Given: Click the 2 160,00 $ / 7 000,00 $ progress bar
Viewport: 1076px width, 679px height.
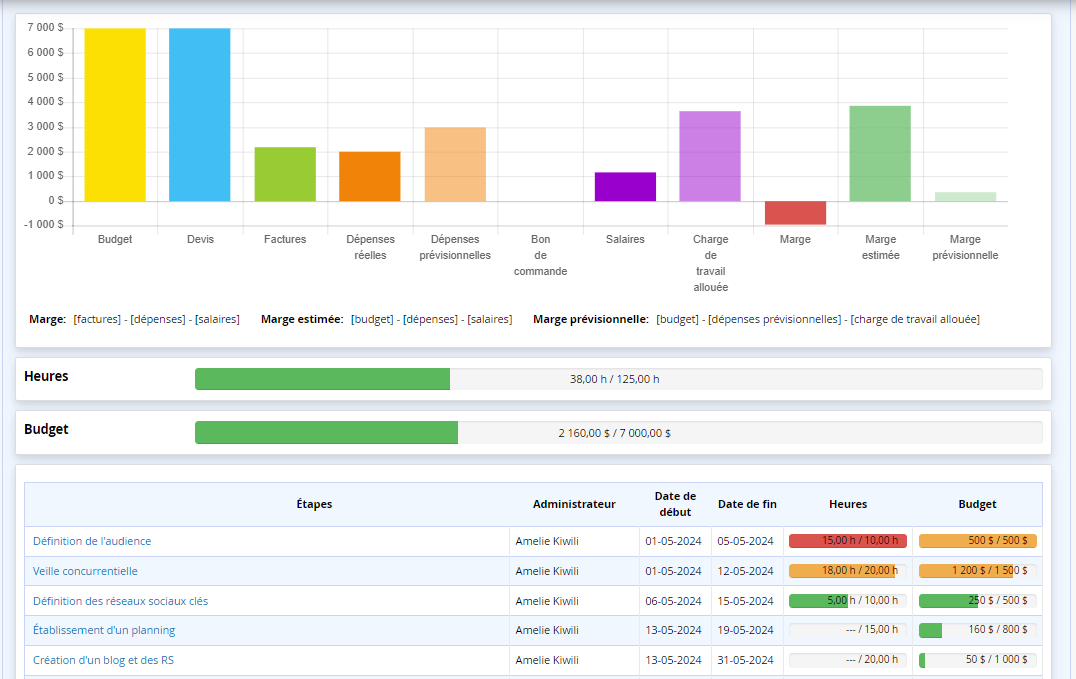Looking at the screenshot, I should 618,433.
